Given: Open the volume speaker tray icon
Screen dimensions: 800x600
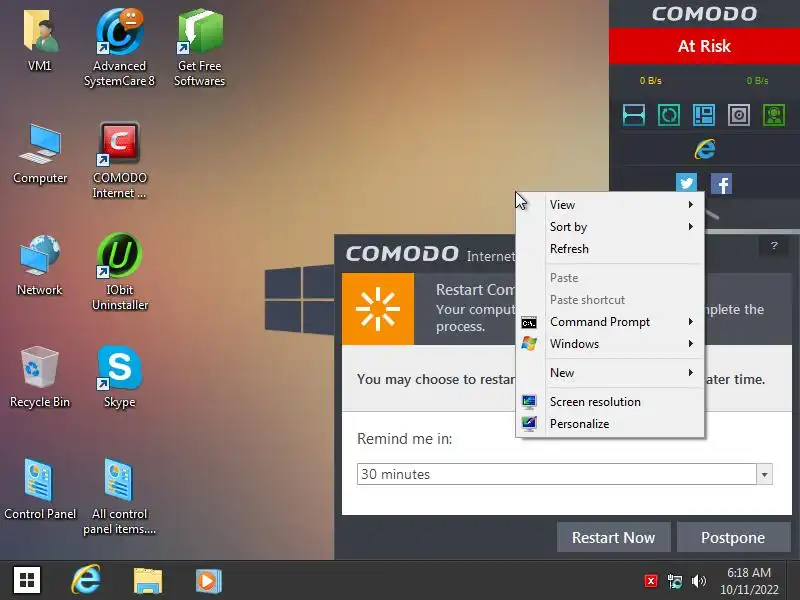Looking at the screenshot, I should [x=698, y=581].
